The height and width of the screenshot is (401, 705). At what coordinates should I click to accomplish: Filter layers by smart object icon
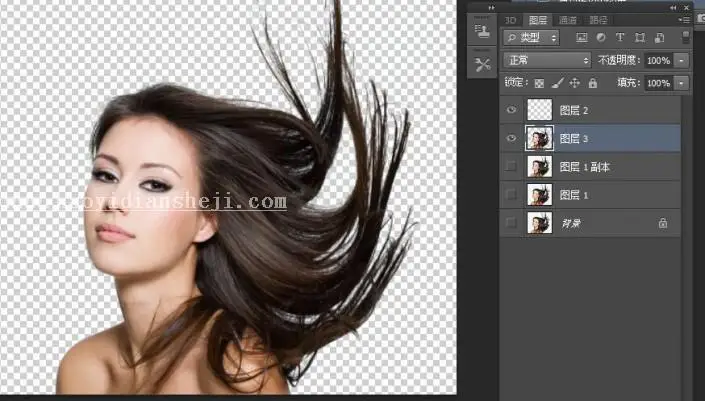[x=659, y=38]
